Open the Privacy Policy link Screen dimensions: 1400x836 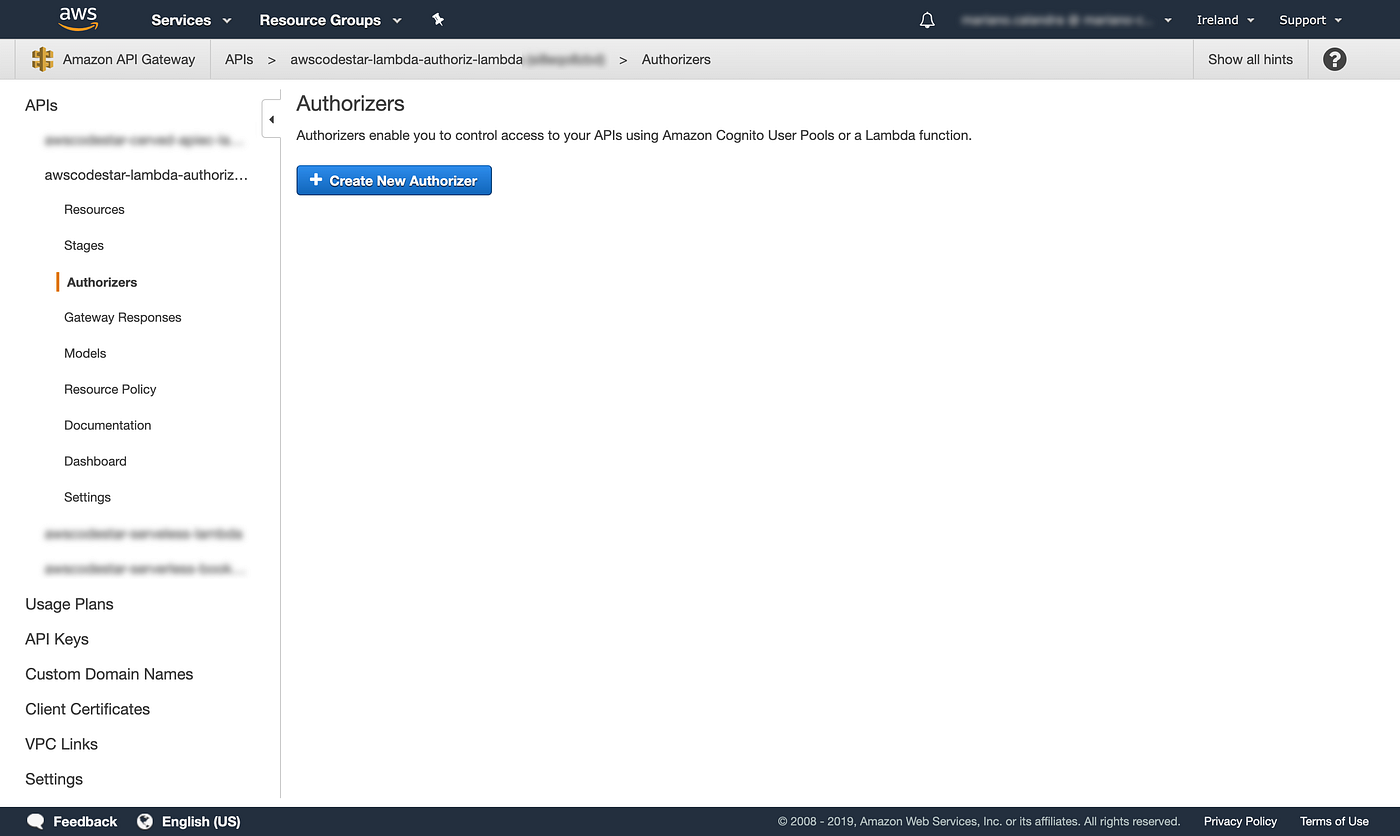pyautogui.click(x=1240, y=821)
